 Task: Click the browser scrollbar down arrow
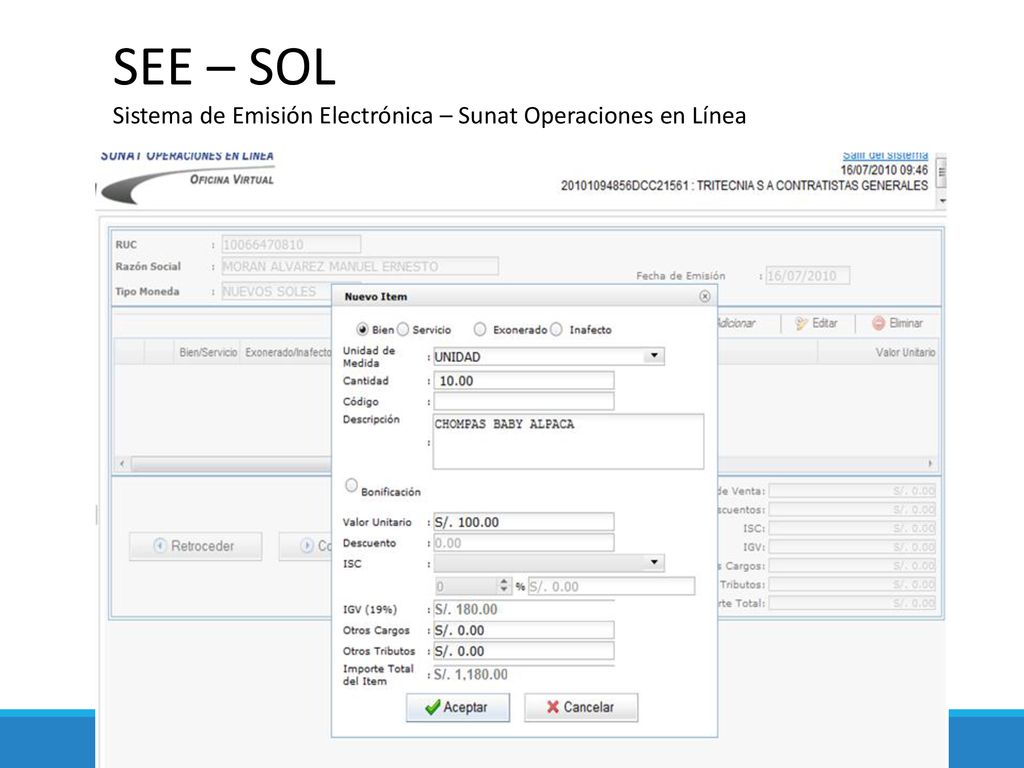pyautogui.click(x=942, y=201)
